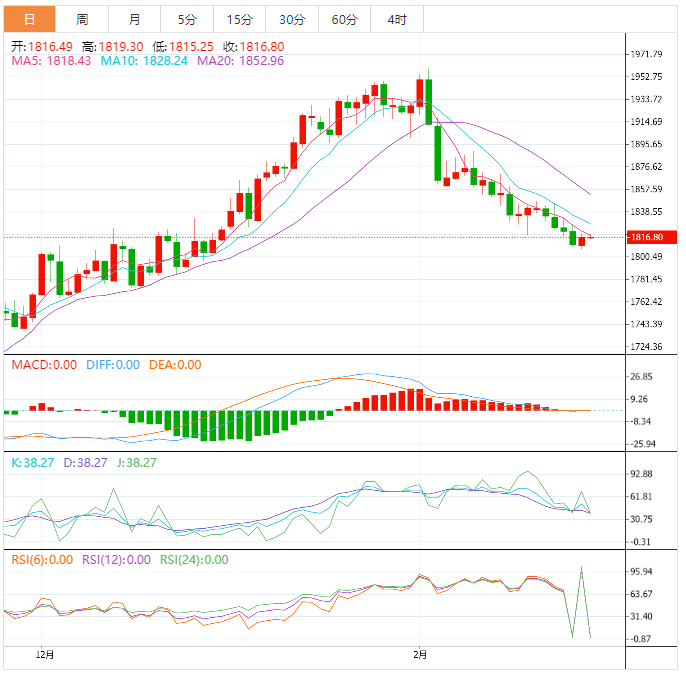Screen dimensions: 686x677
Task: Click the 1895.65 price axis label
Action: 646,144
